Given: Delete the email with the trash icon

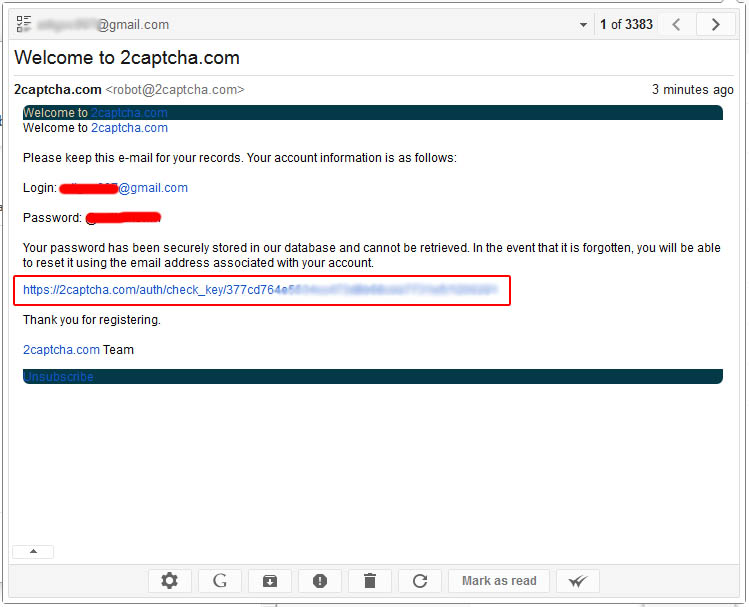Looking at the screenshot, I should point(370,581).
